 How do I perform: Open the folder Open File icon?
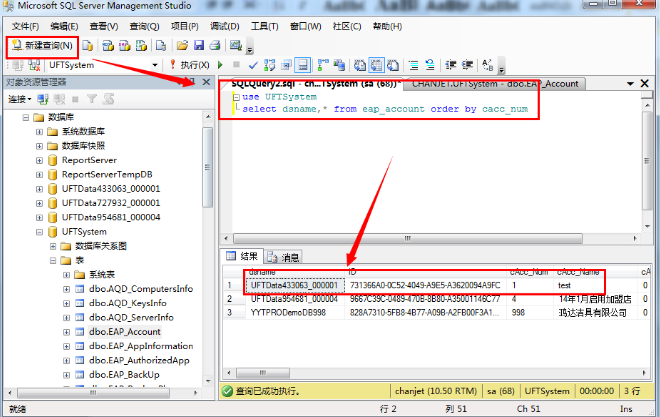tap(182, 45)
